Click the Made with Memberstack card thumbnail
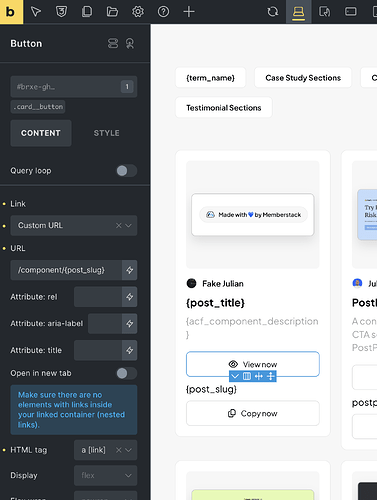 [x=253, y=215]
